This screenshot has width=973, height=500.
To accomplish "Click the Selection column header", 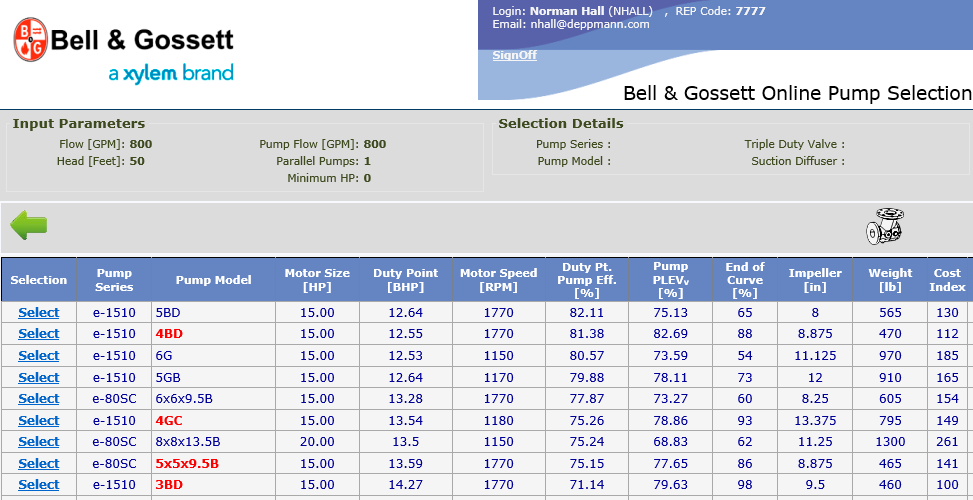I will pyautogui.click(x=38, y=280).
